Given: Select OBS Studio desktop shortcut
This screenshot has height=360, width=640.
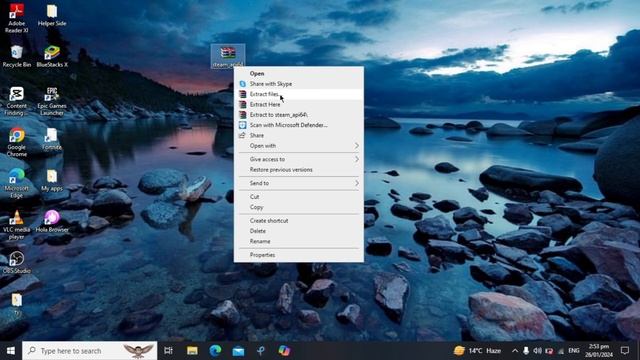Looking at the screenshot, I should (16, 262).
